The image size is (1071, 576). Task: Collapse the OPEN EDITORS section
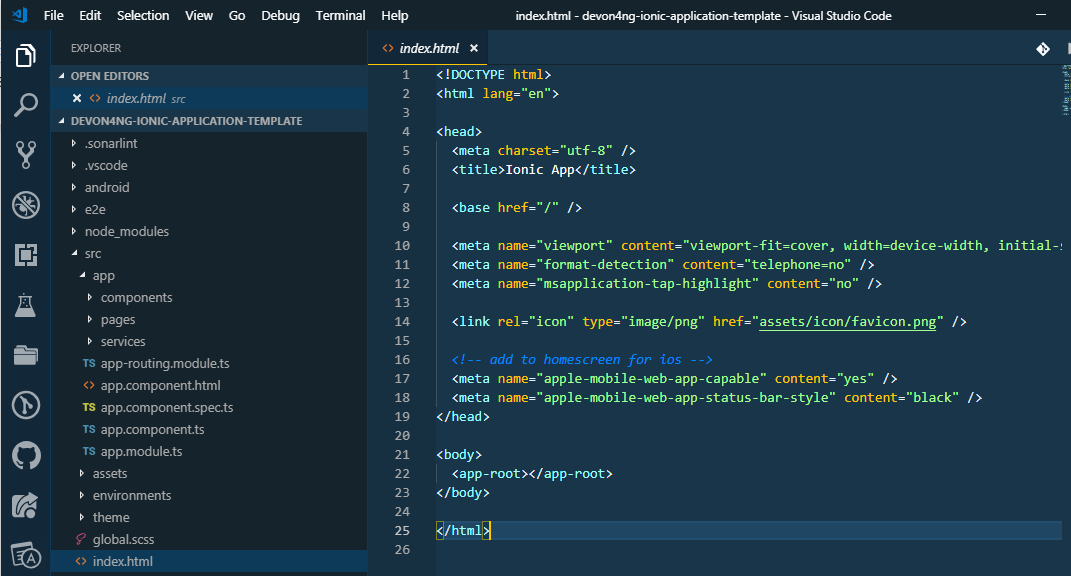(109, 76)
